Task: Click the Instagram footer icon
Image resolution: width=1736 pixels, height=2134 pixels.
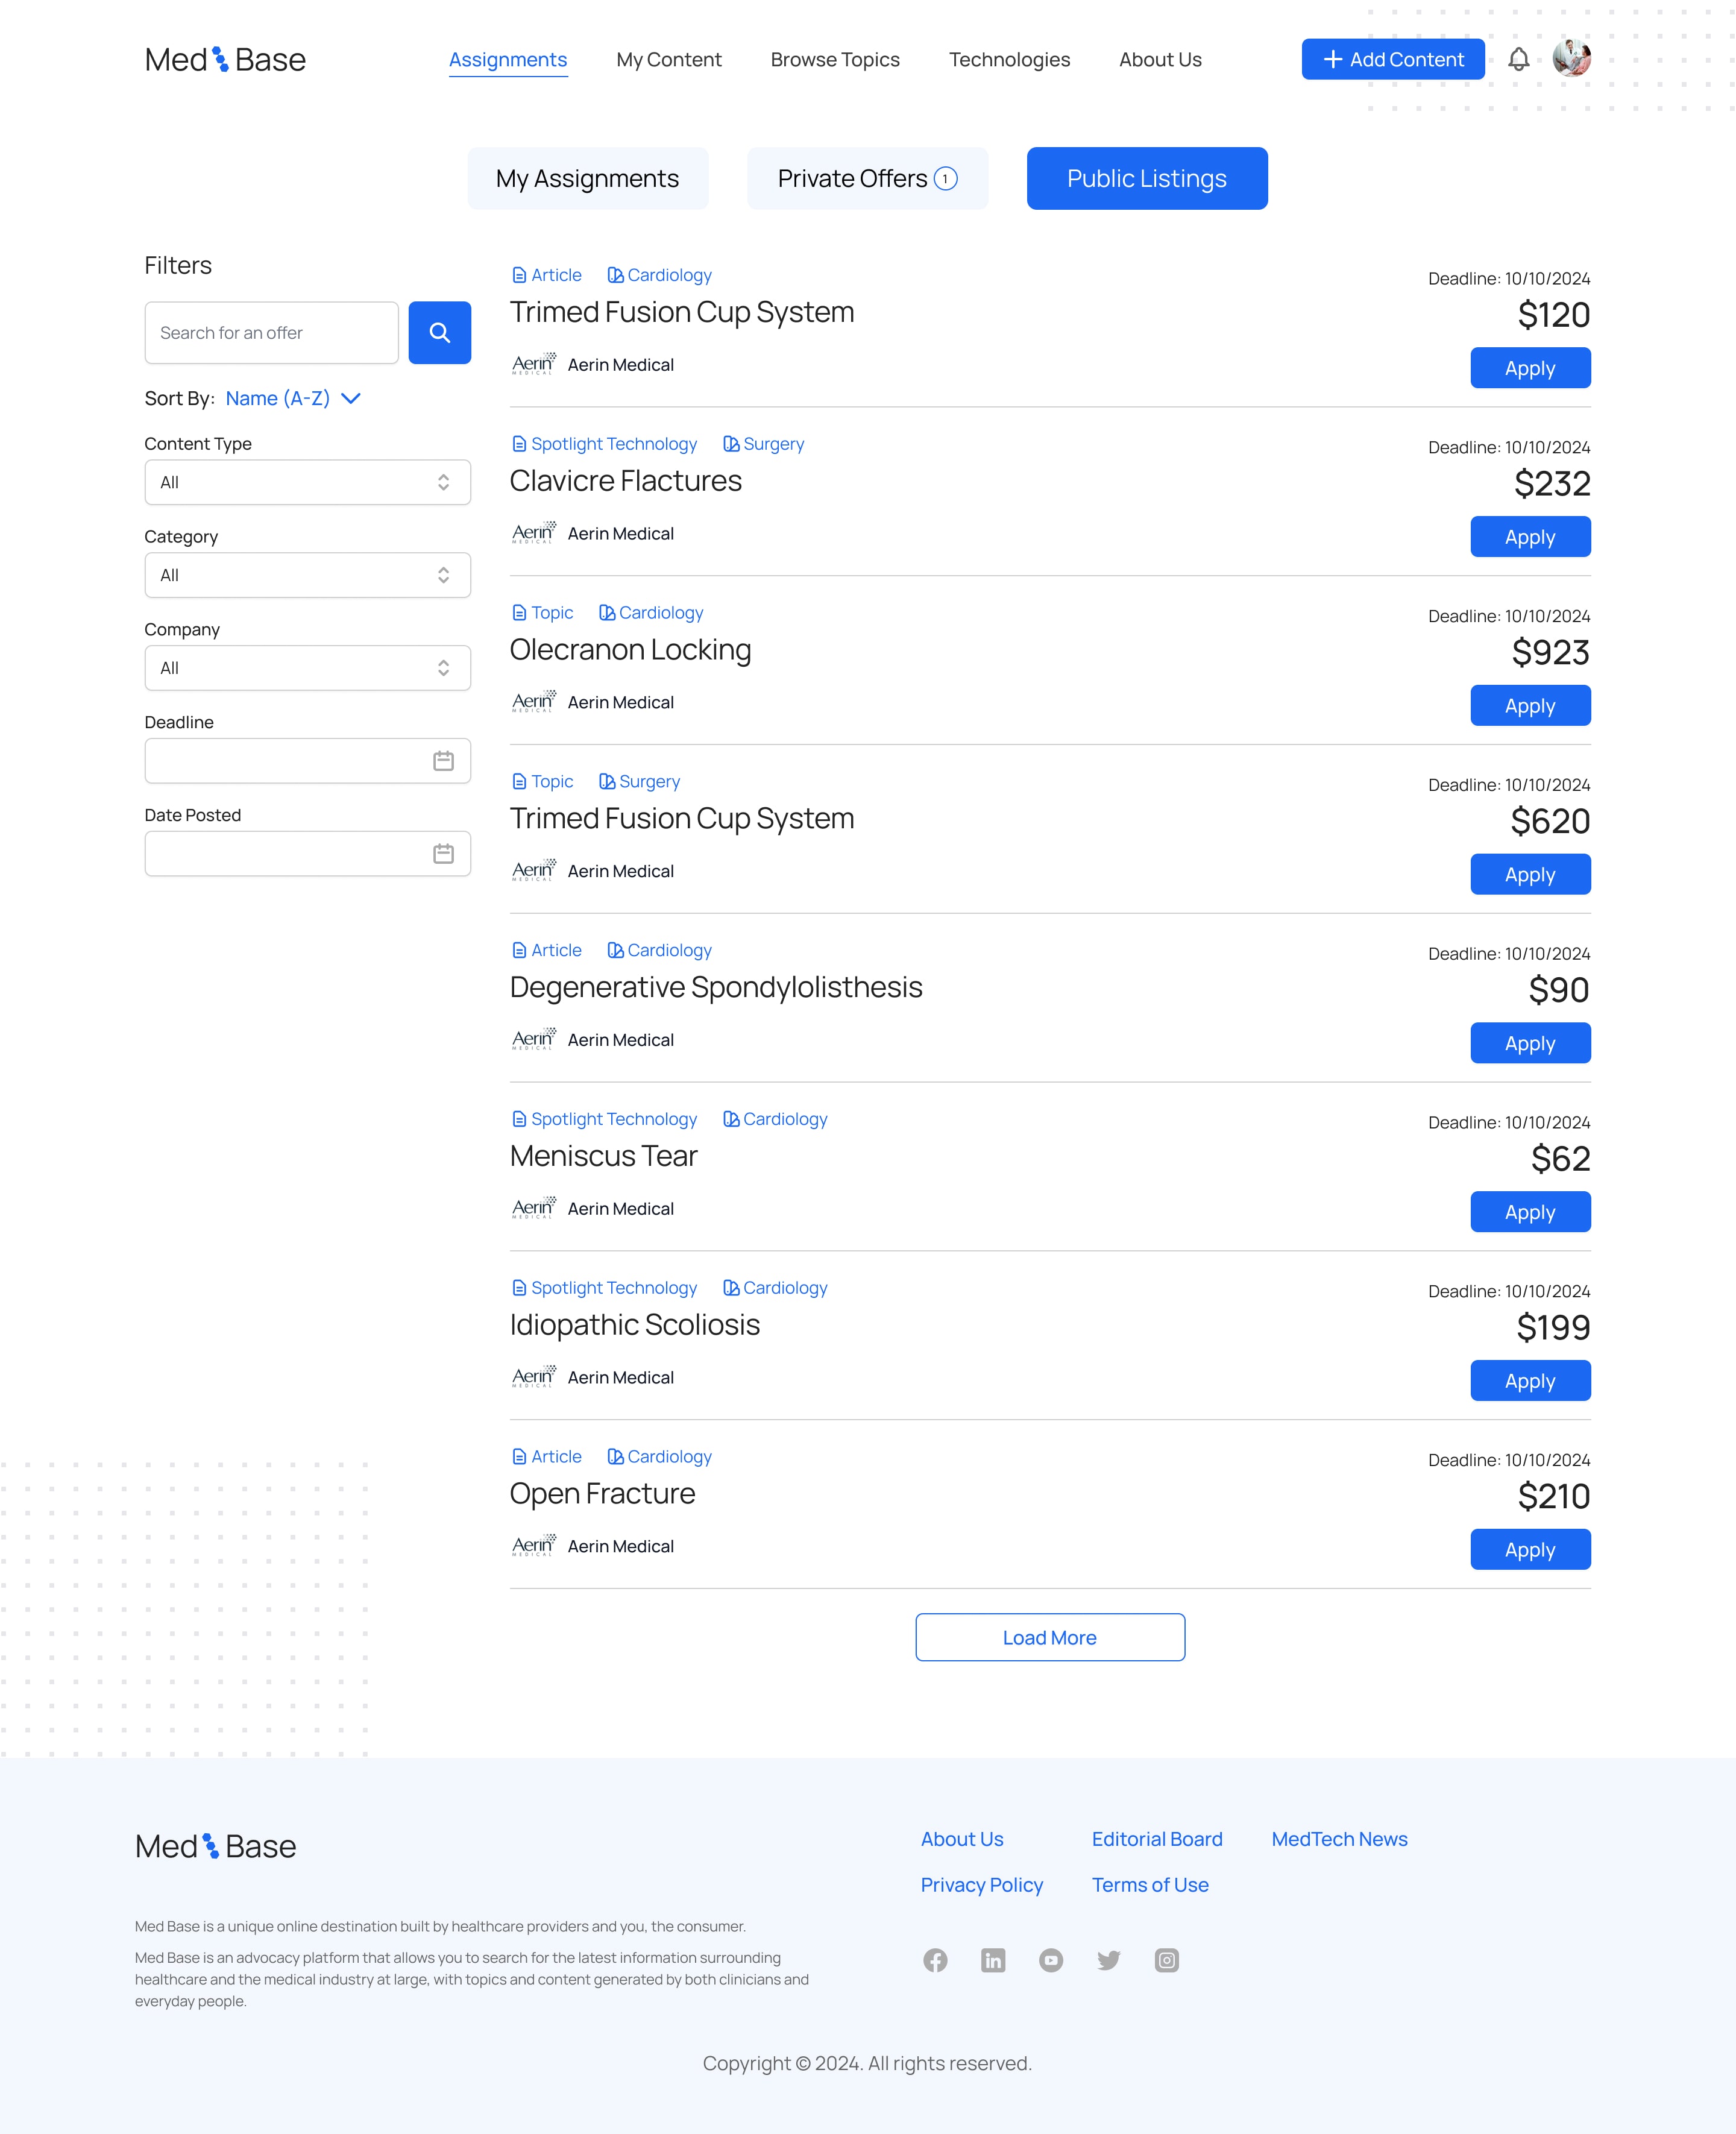Action: 1166,1960
